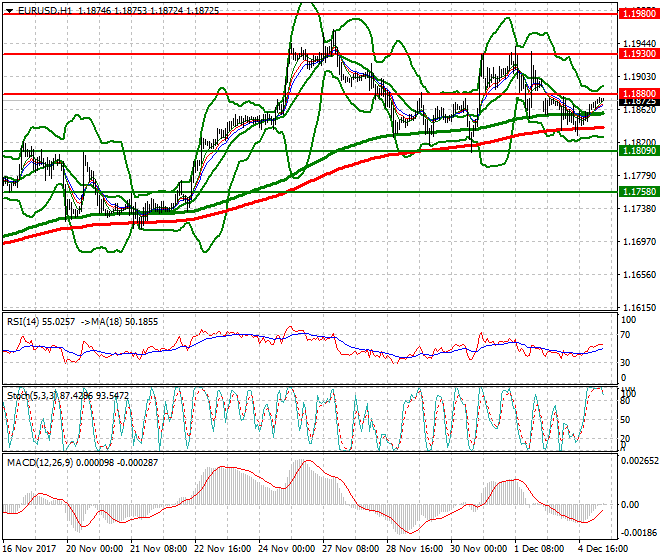This screenshot has width=660, height=560.
Task: Click the green 1.17580 price level label
Action: [x=639, y=192]
